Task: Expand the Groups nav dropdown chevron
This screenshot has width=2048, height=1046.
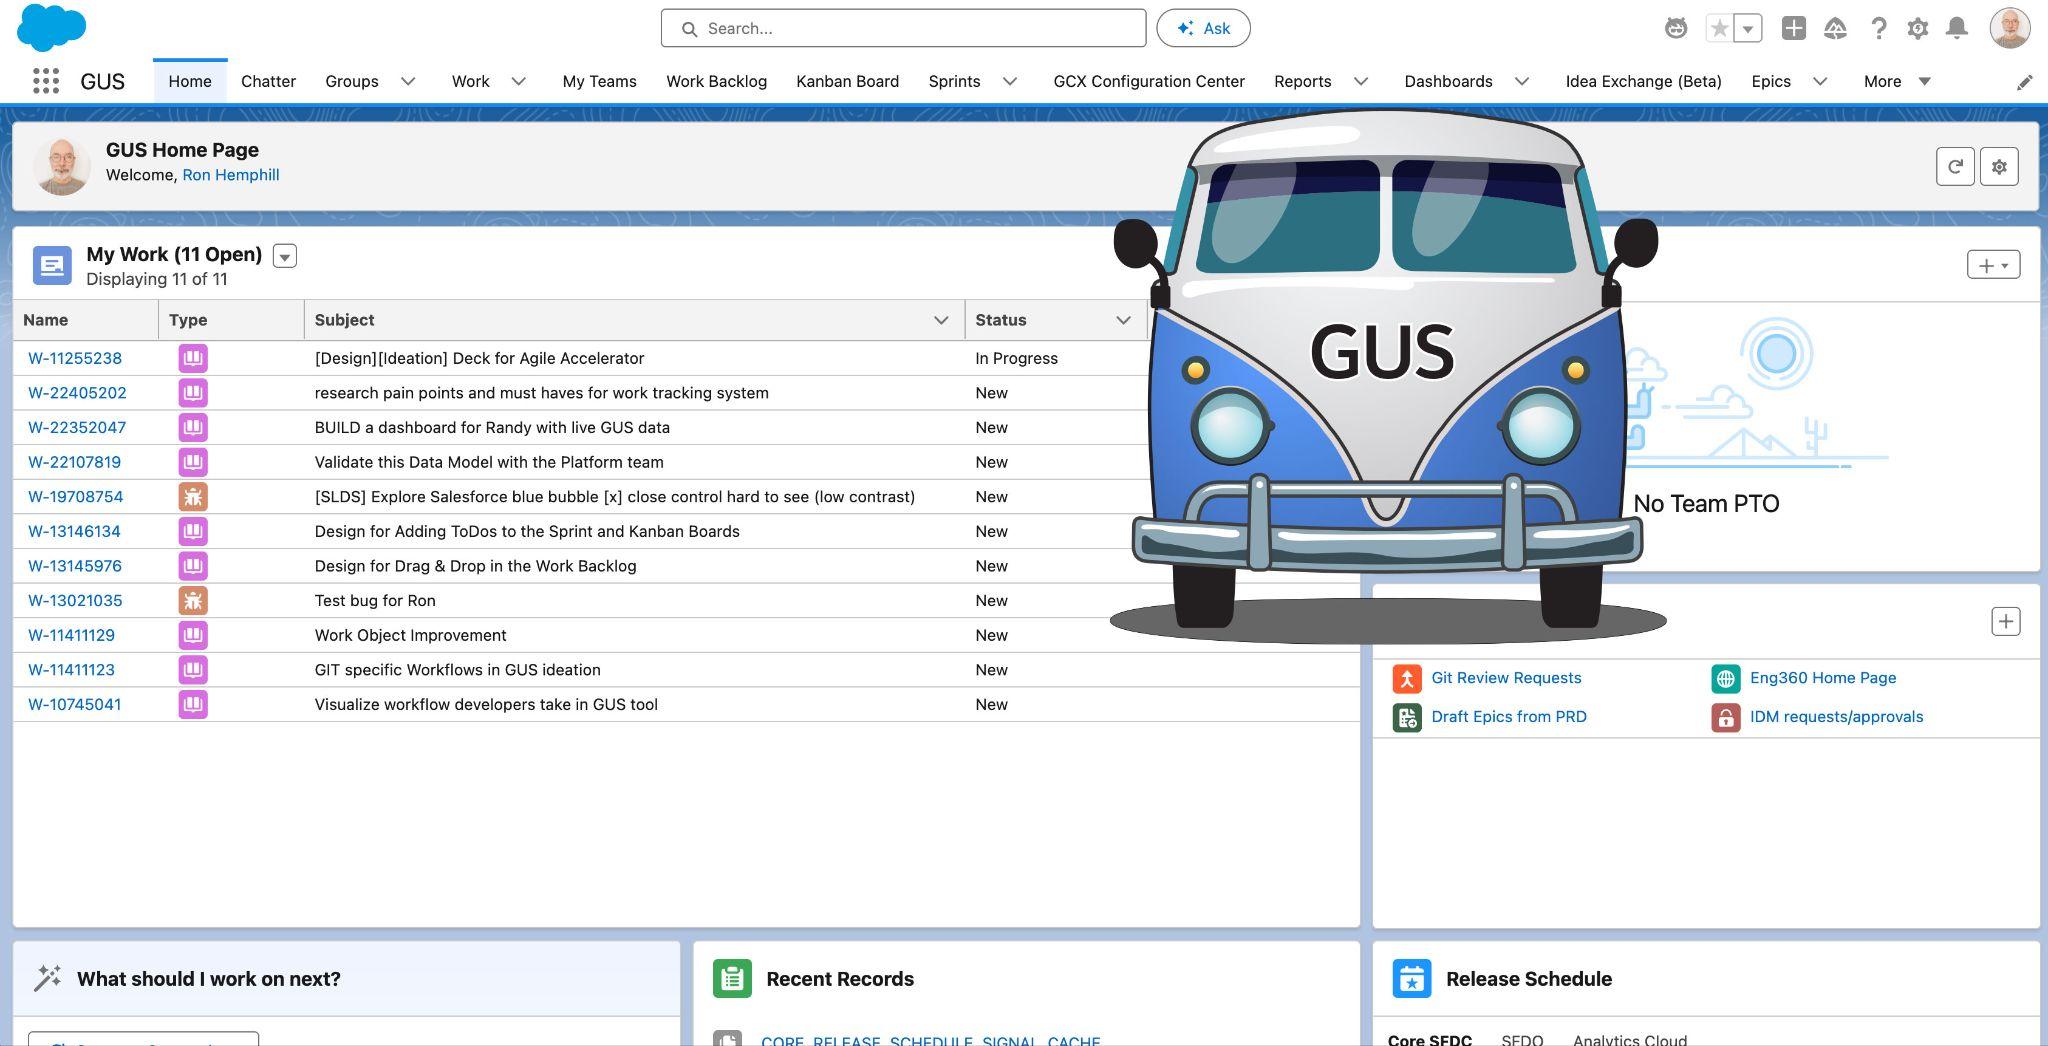Action: point(408,82)
